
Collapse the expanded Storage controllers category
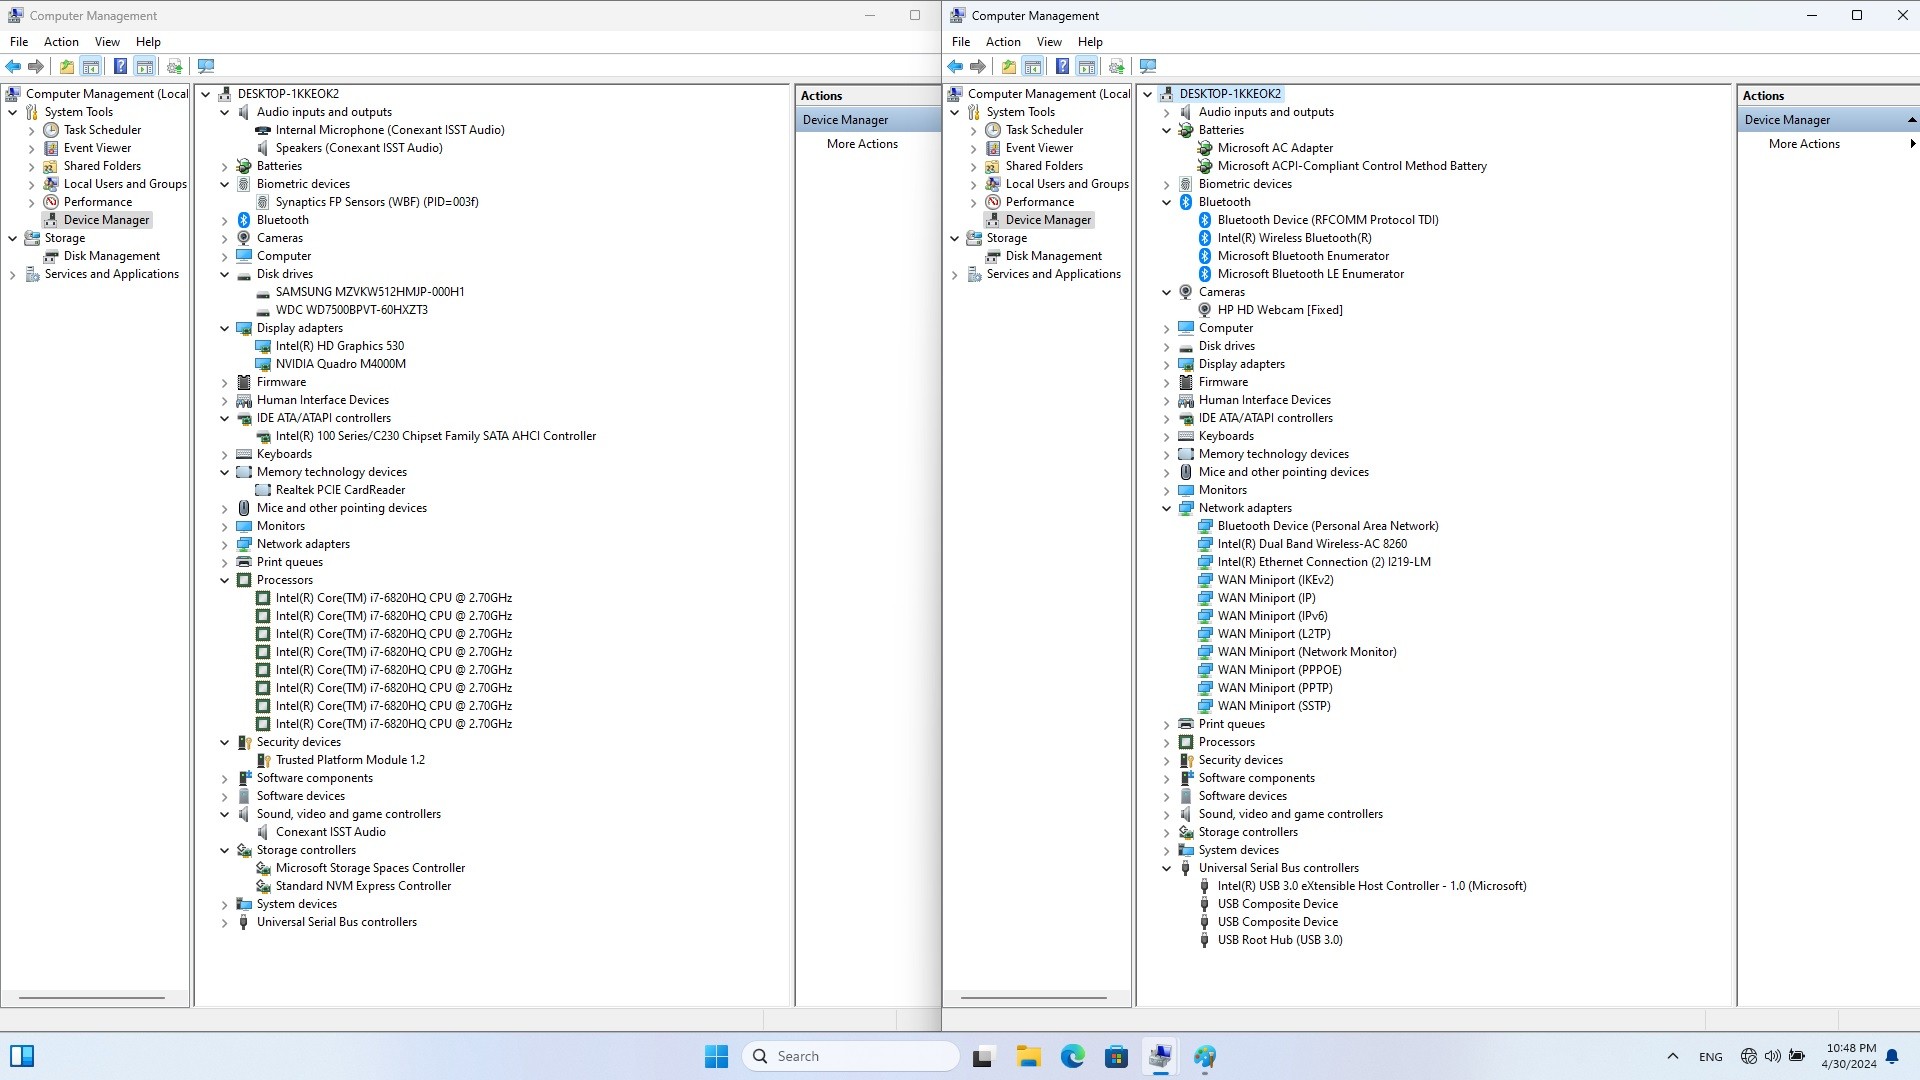225,850
